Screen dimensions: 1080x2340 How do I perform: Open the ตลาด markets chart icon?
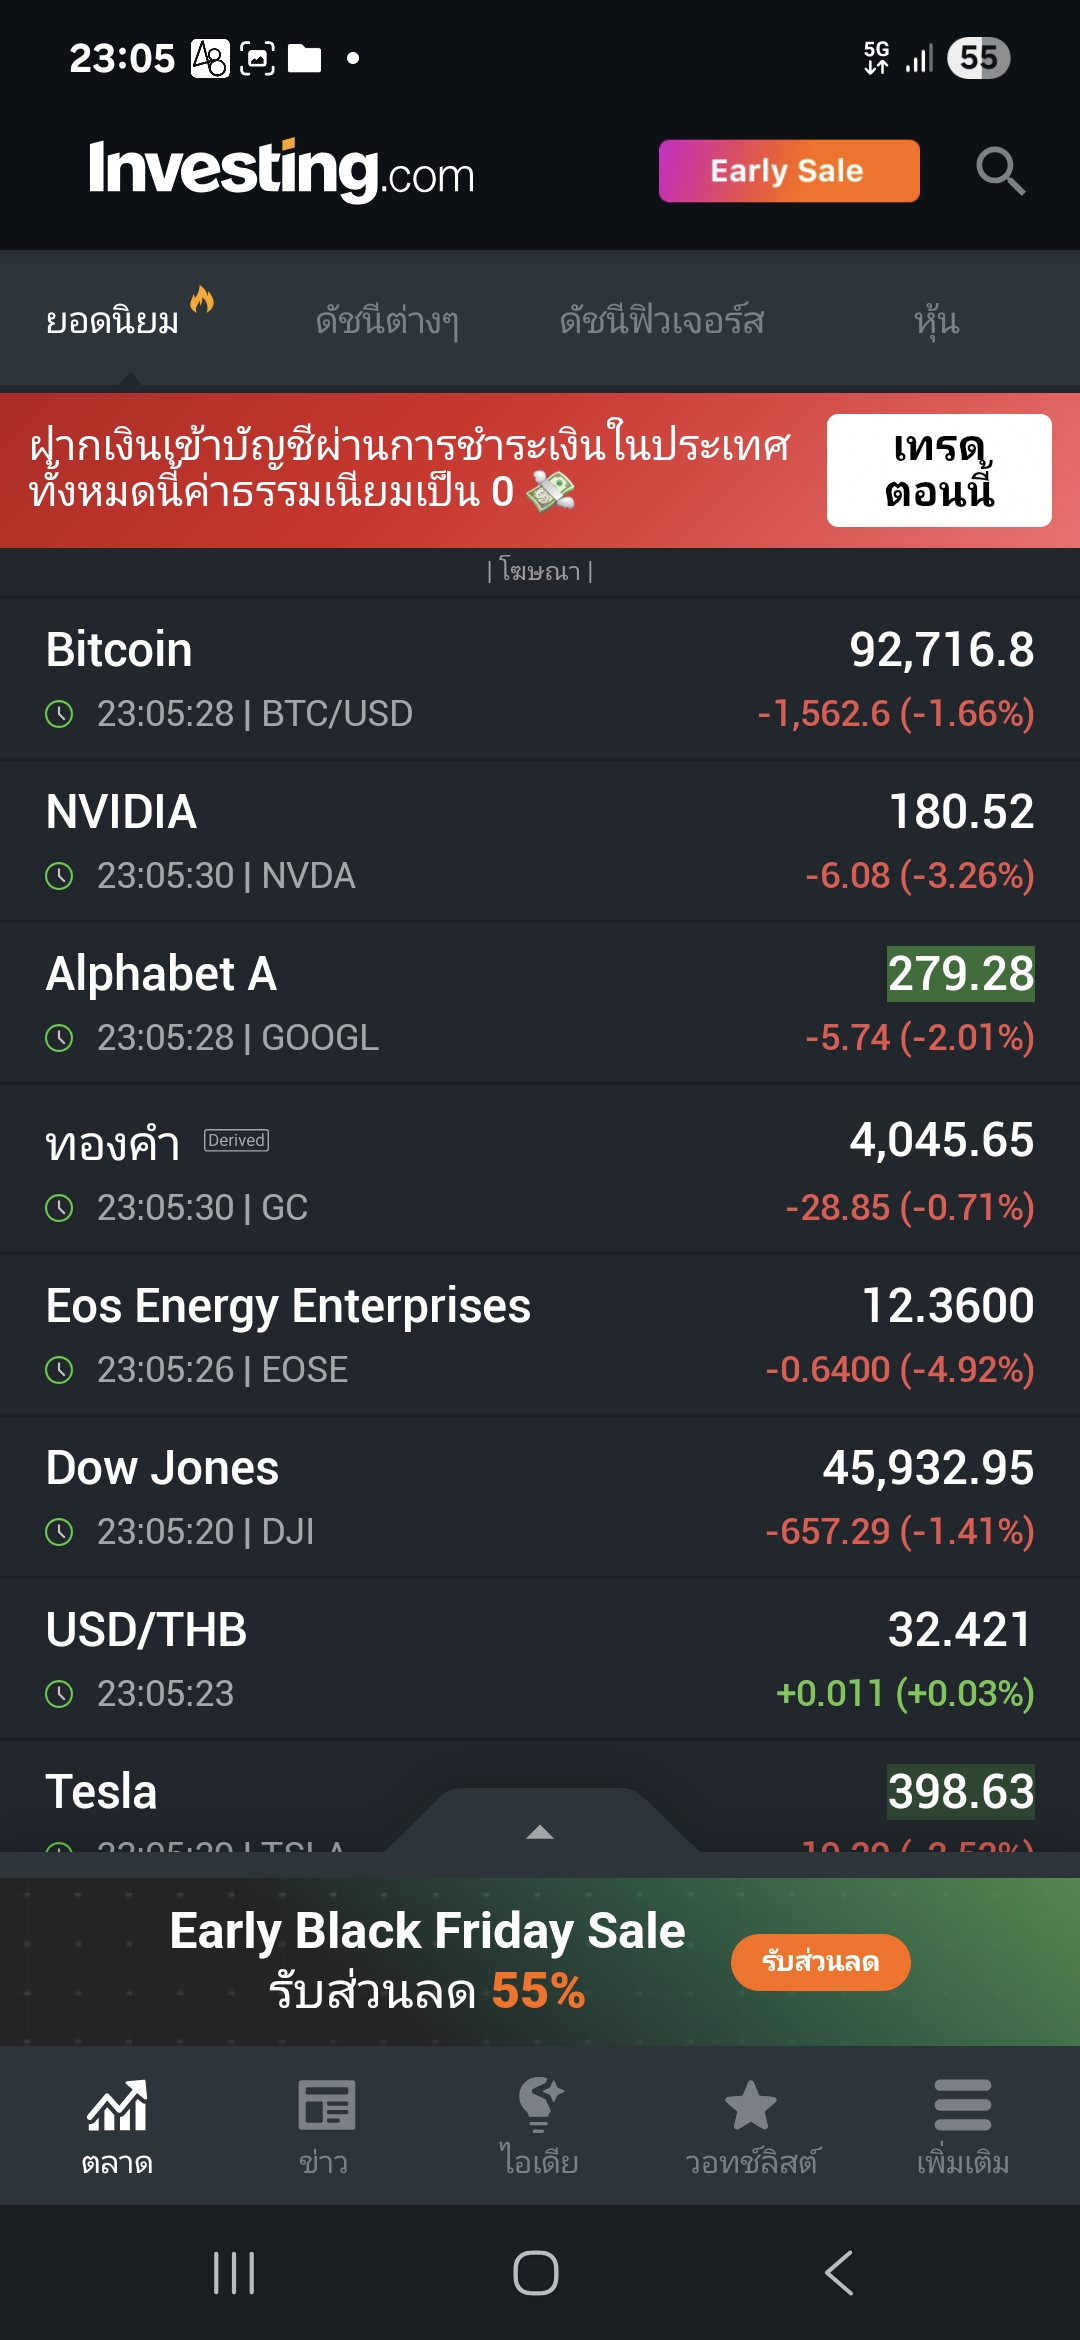point(117,2104)
